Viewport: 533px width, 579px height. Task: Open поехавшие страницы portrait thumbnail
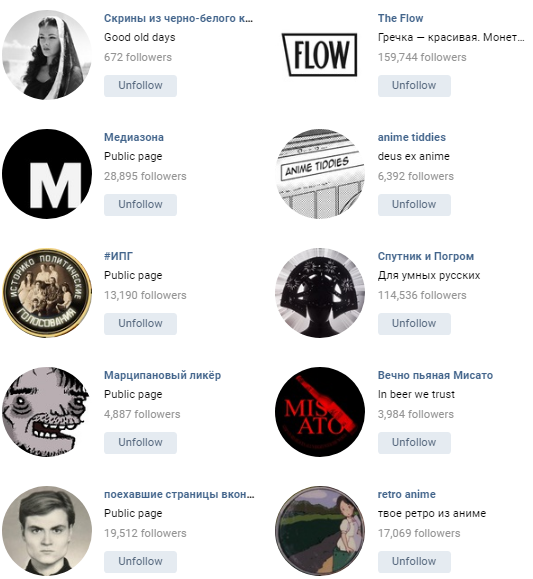tap(47, 531)
